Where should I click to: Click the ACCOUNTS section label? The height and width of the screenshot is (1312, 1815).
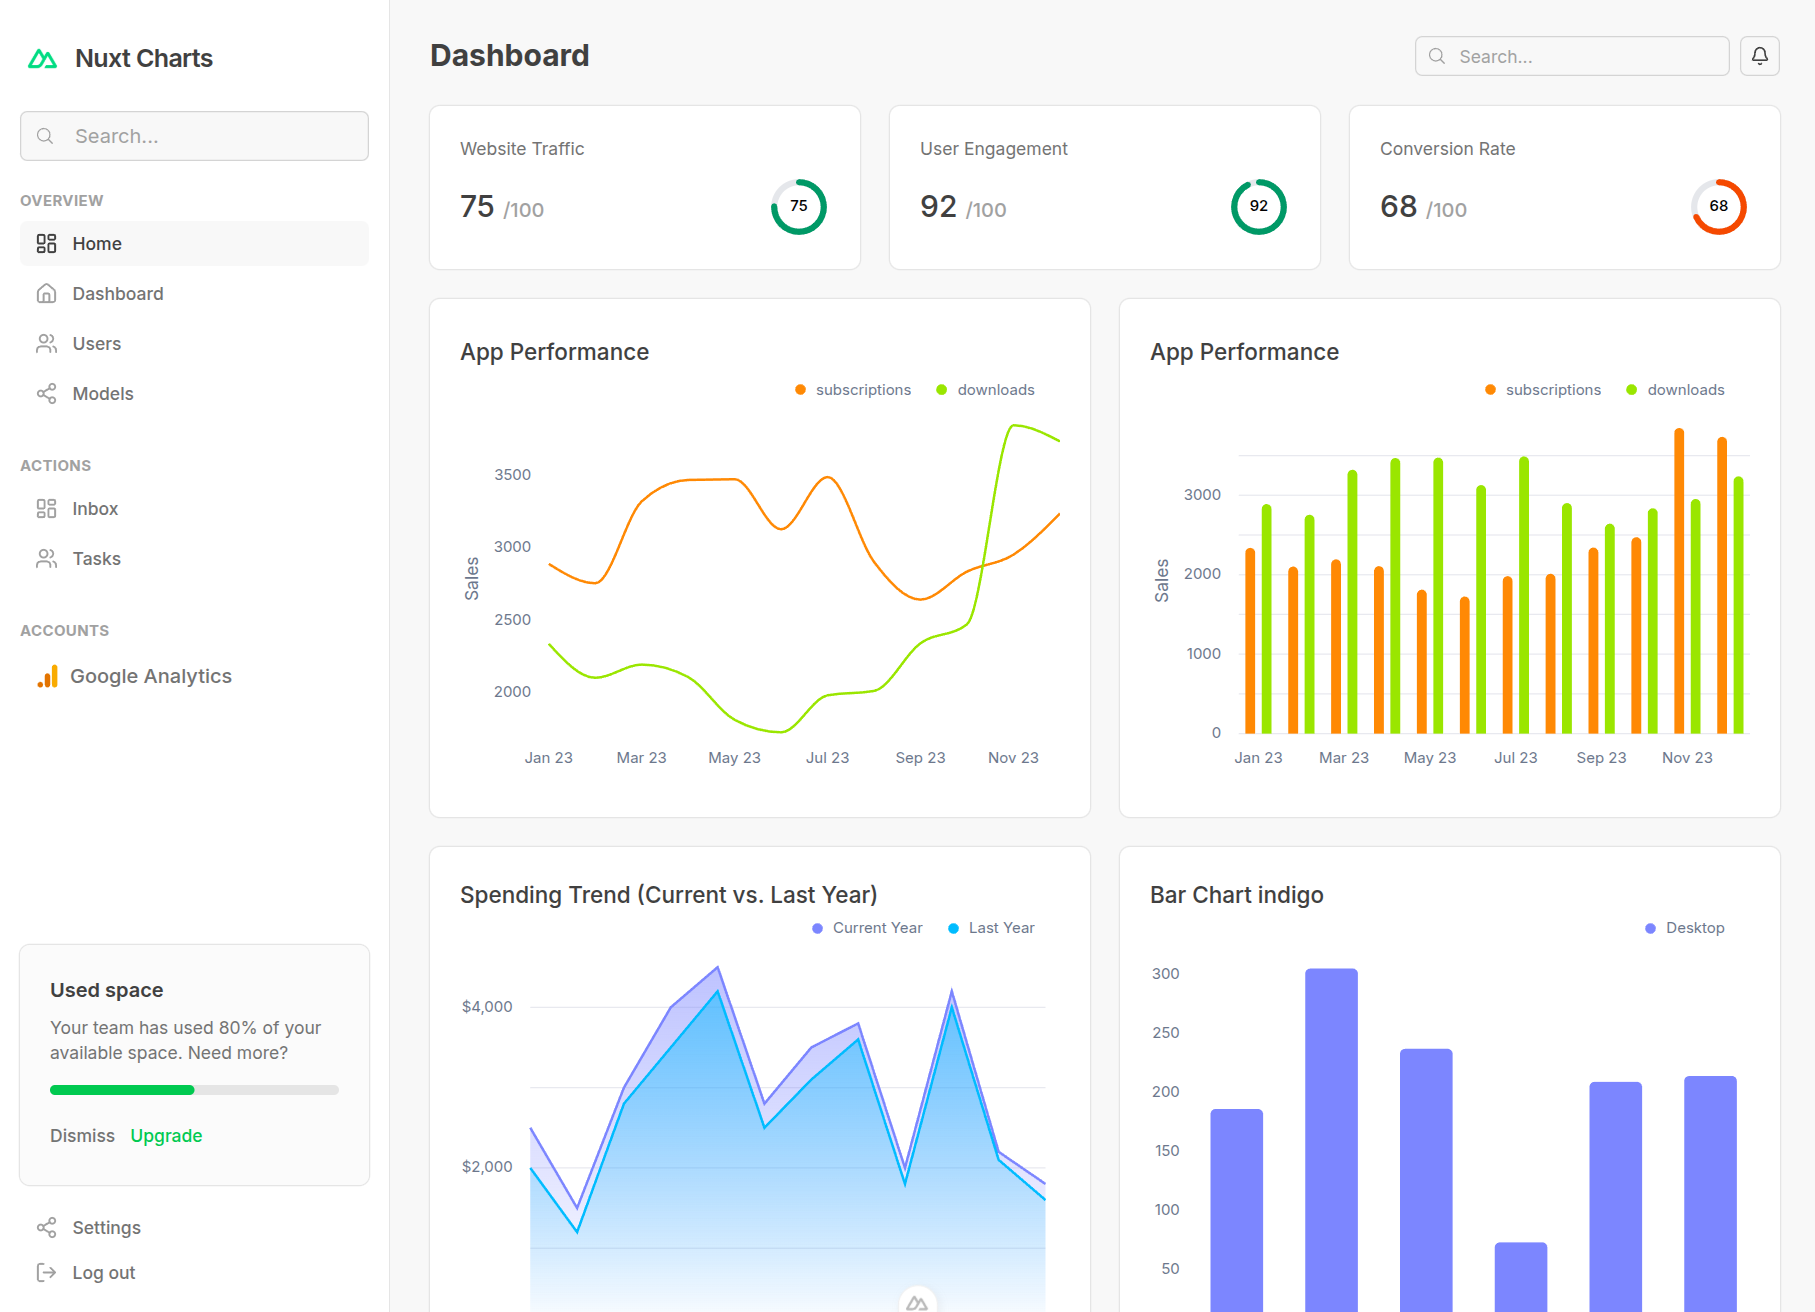pos(65,631)
